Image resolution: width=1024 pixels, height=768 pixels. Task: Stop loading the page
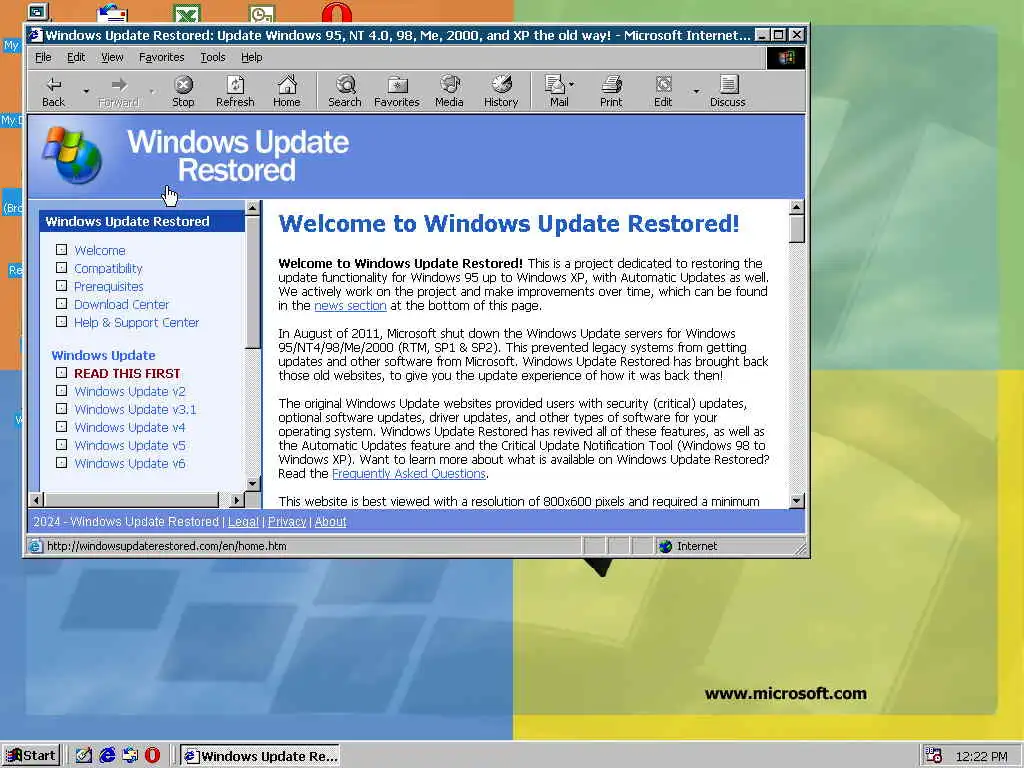(x=183, y=91)
